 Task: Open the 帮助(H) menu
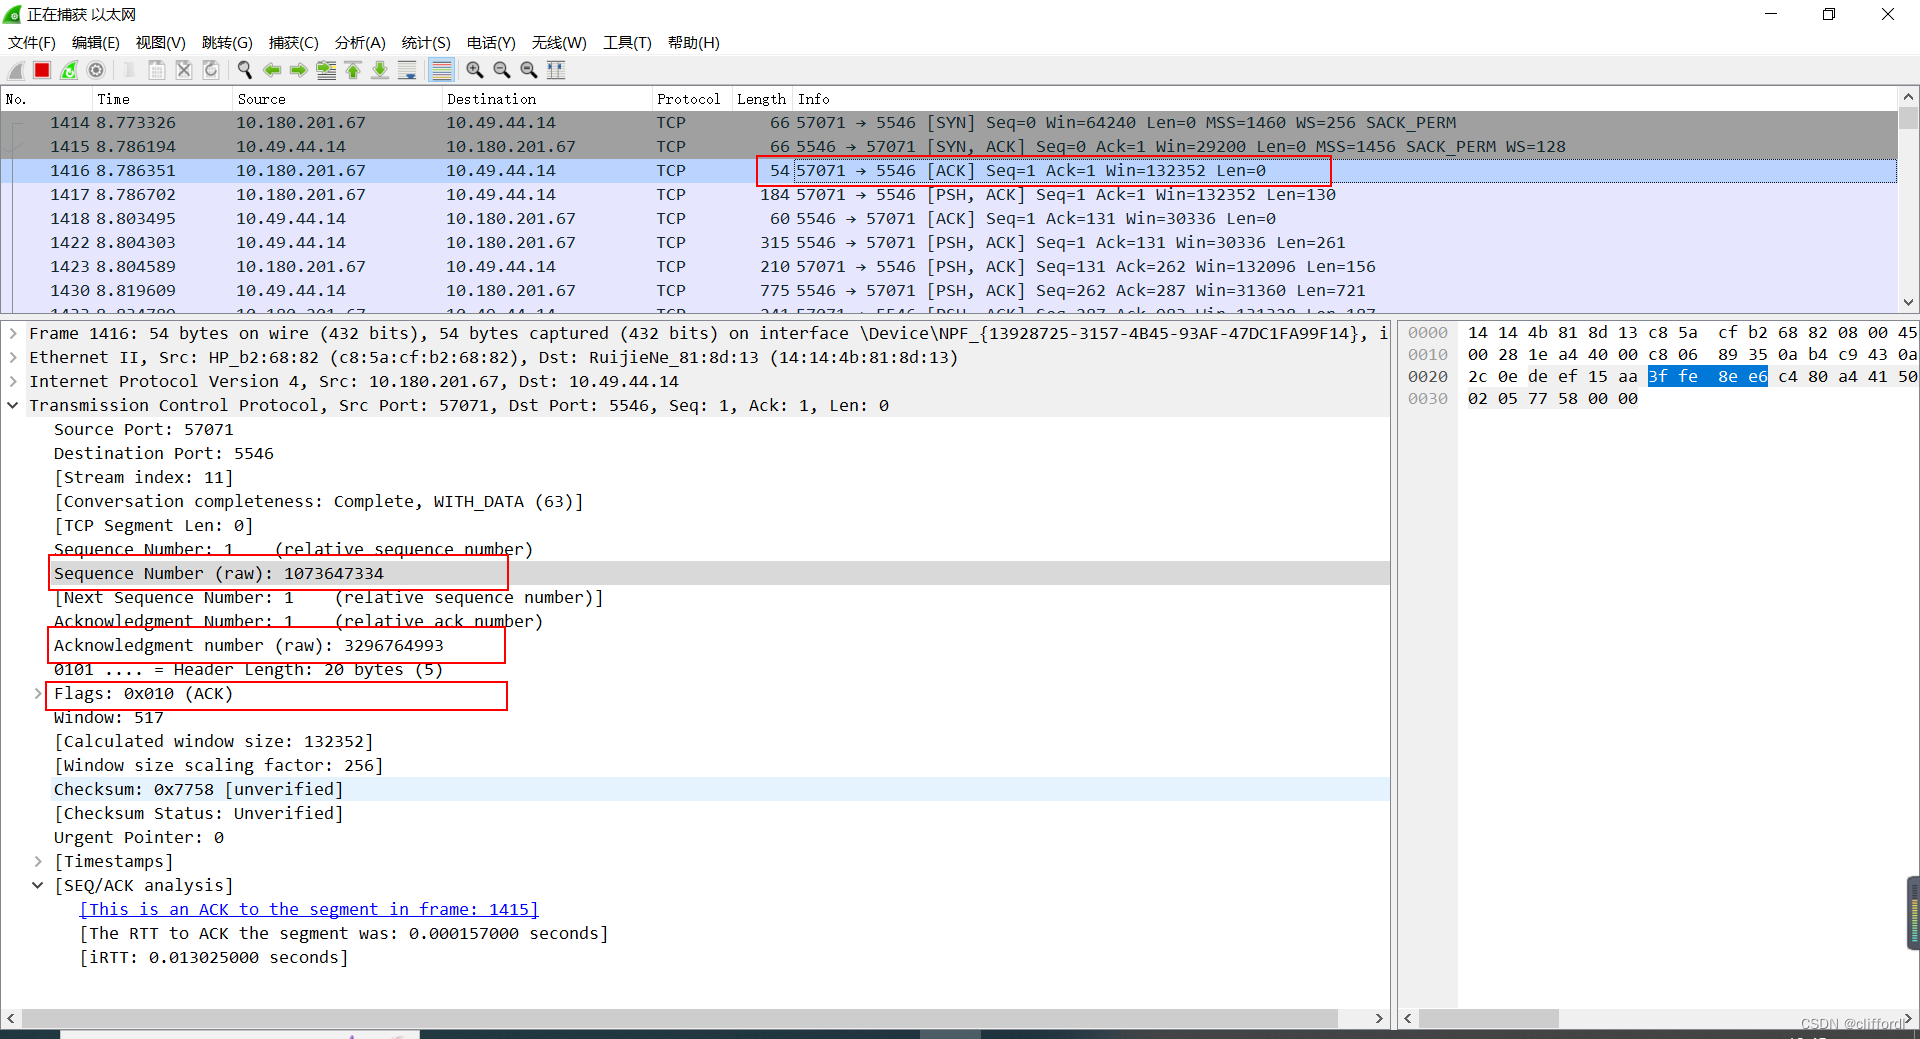[x=694, y=42]
